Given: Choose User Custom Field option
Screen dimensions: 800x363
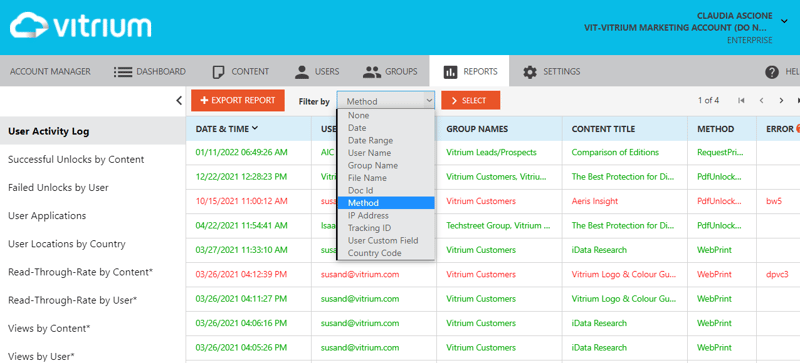Looking at the screenshot, I should tap(386, 240).
